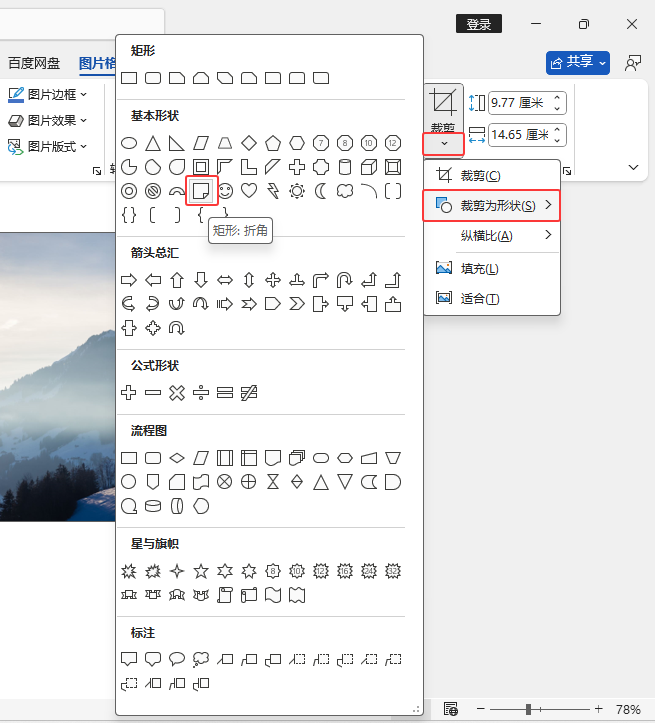Open the Crop dropdown arrow
This screenshot has height=723, width=655.
(x=444, y=144)
